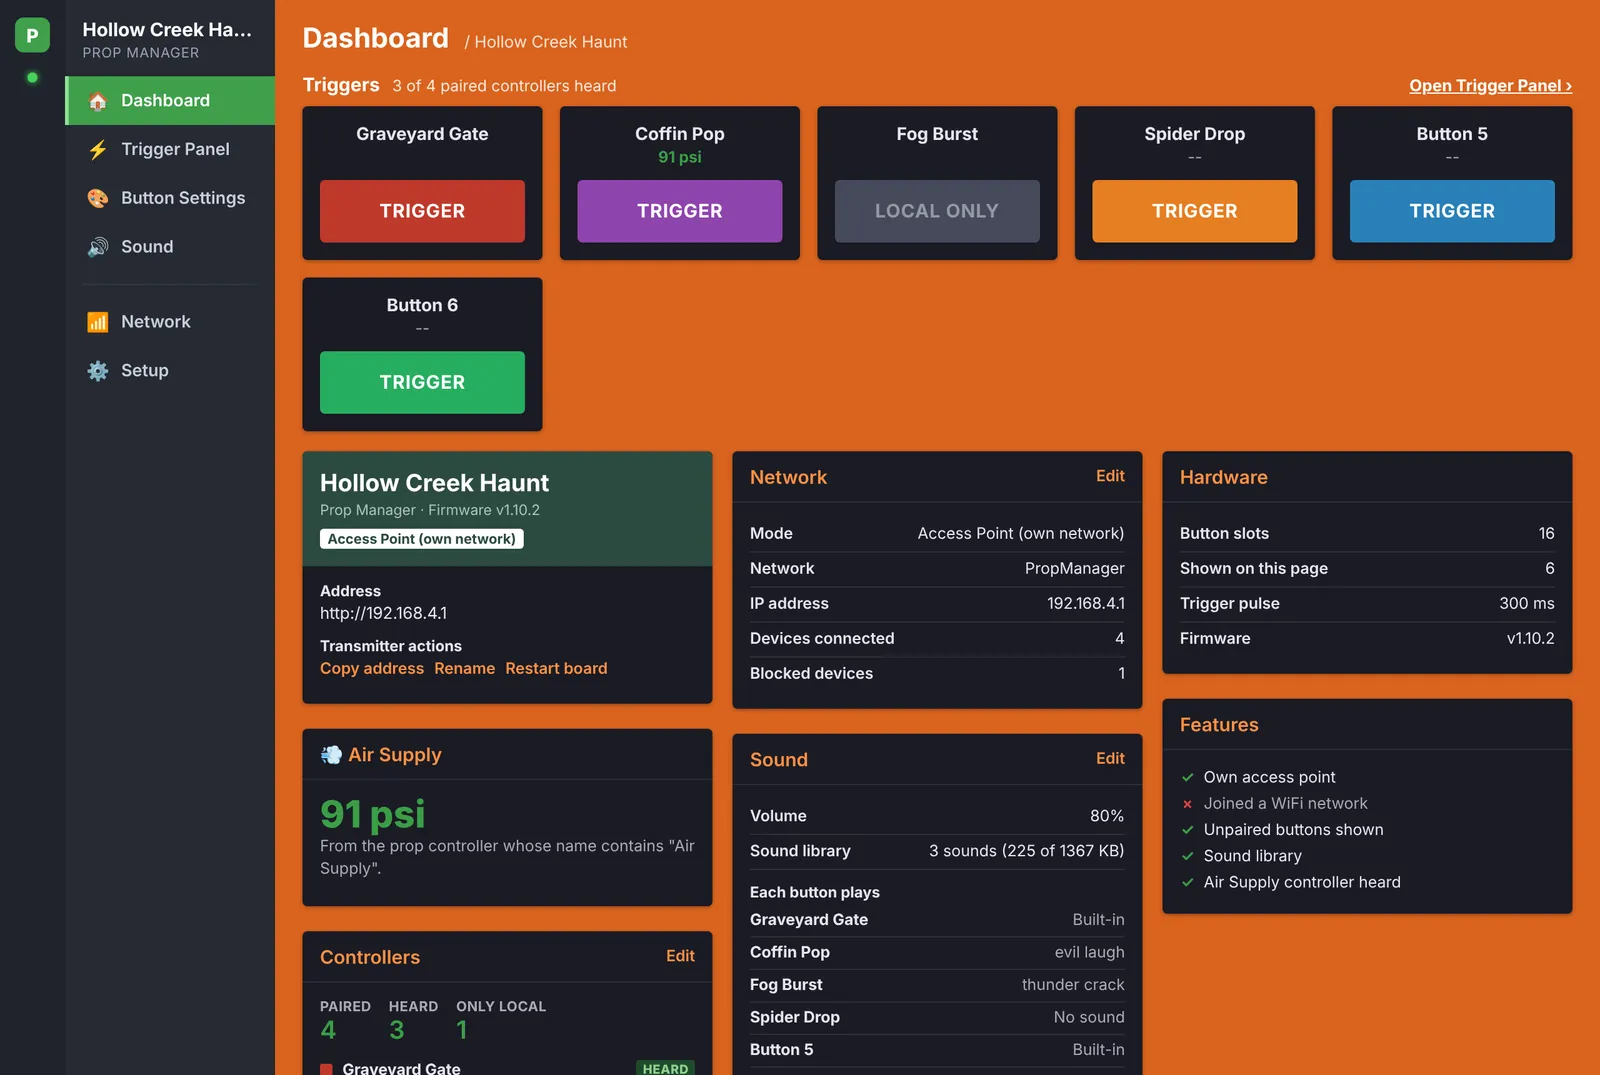Click the Access Point (own network) badge
1600x1075 pixels.
[422, 539]
